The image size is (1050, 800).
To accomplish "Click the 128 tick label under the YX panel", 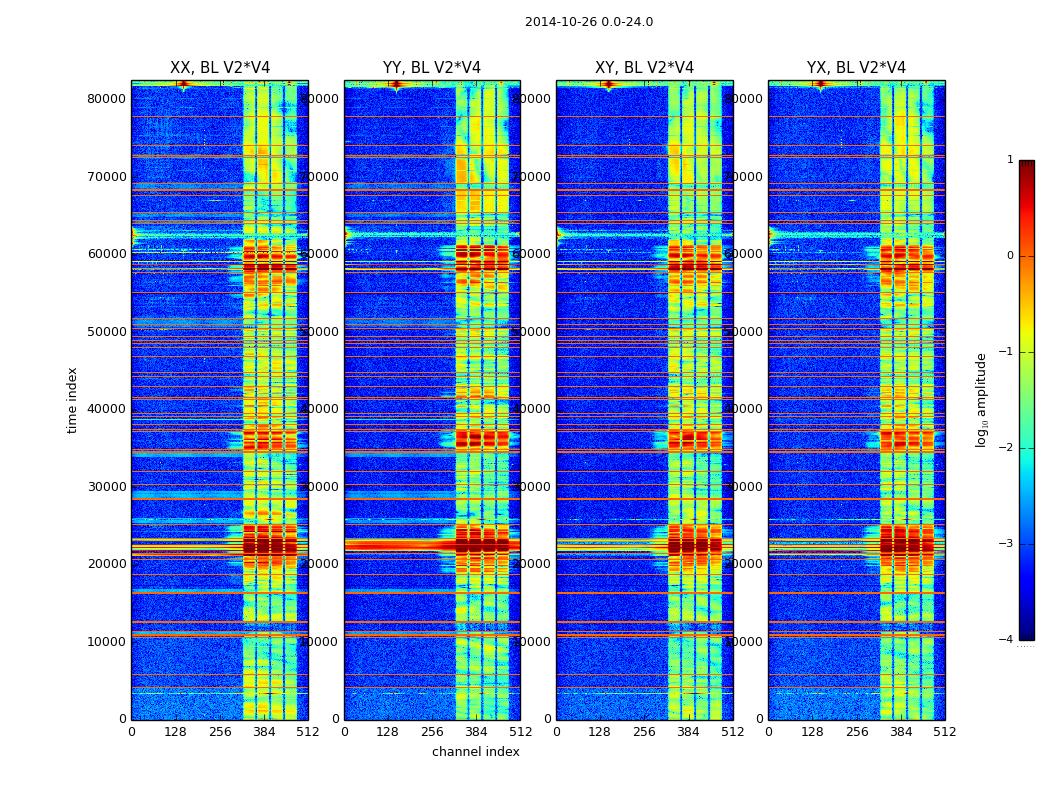I will coord(812,732).
